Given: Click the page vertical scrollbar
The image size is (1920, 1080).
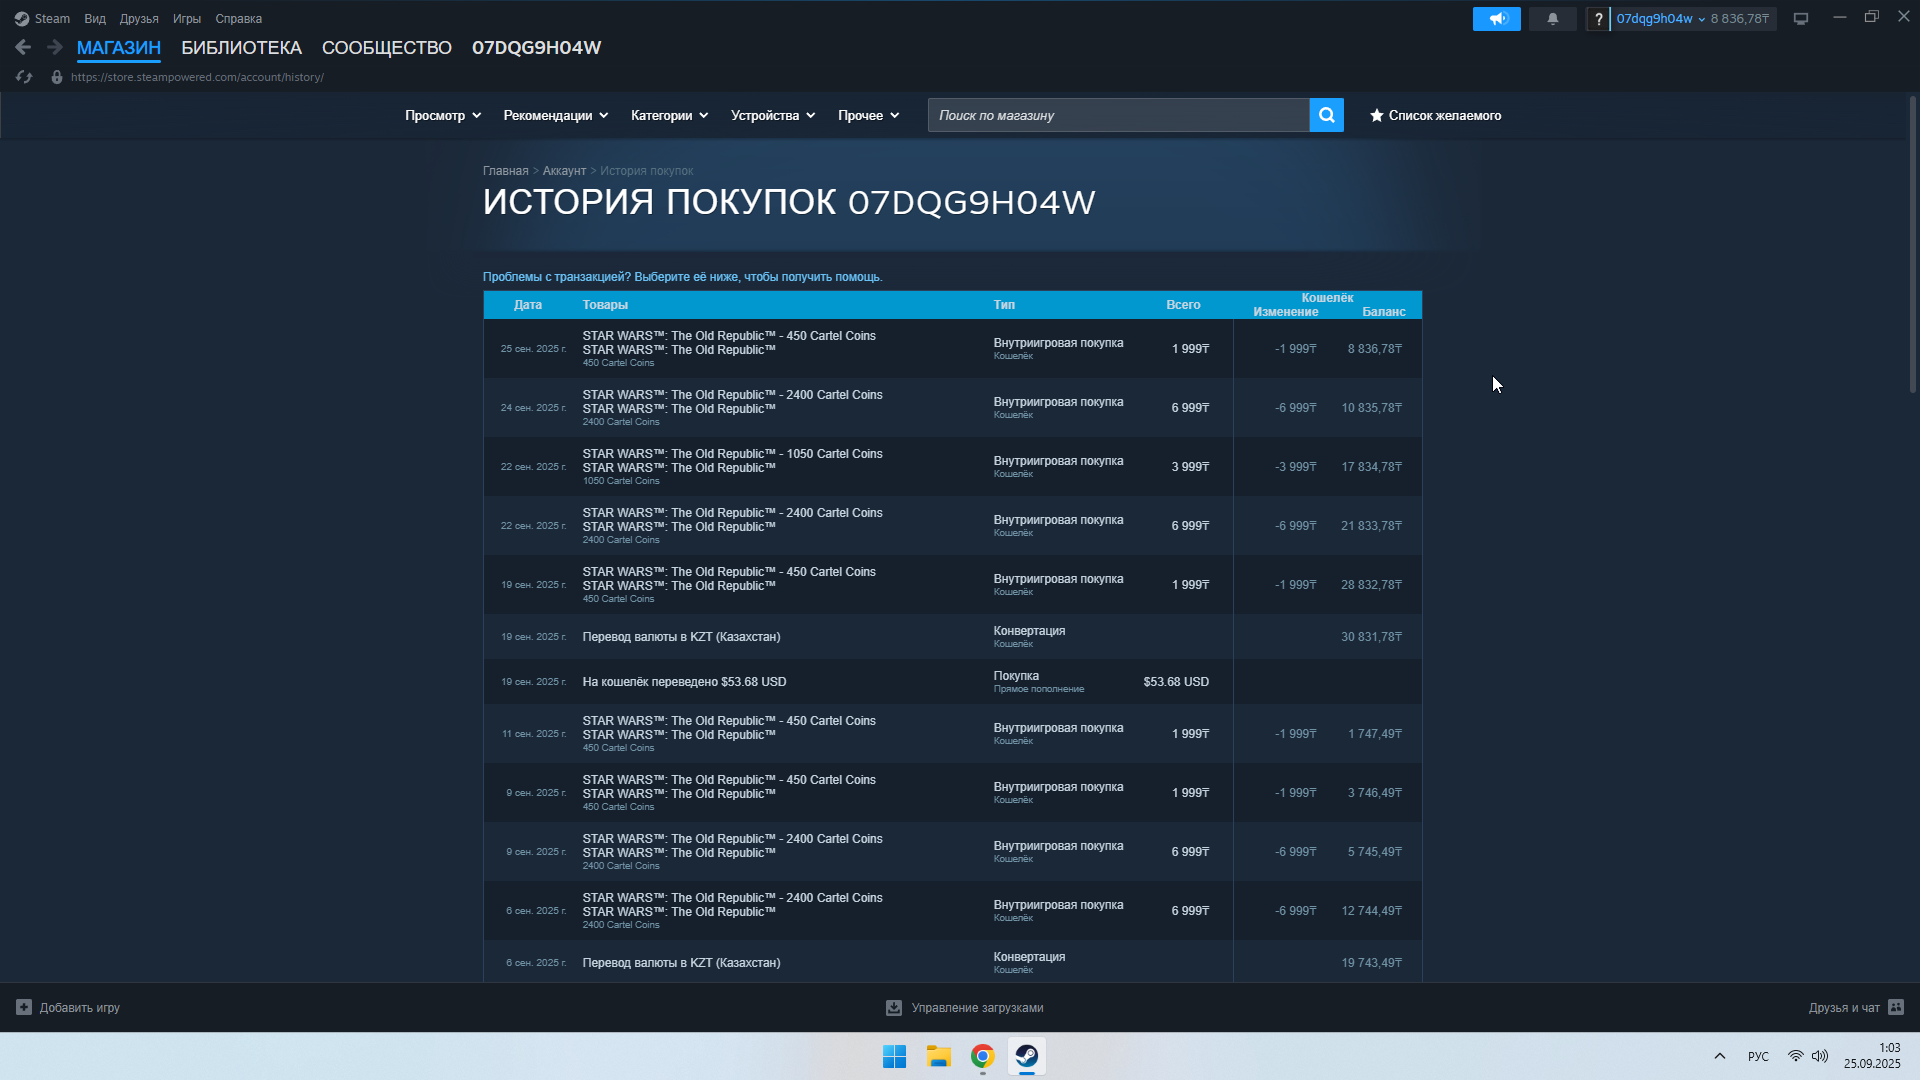Looking at the screenshot, I should 1912,244.
